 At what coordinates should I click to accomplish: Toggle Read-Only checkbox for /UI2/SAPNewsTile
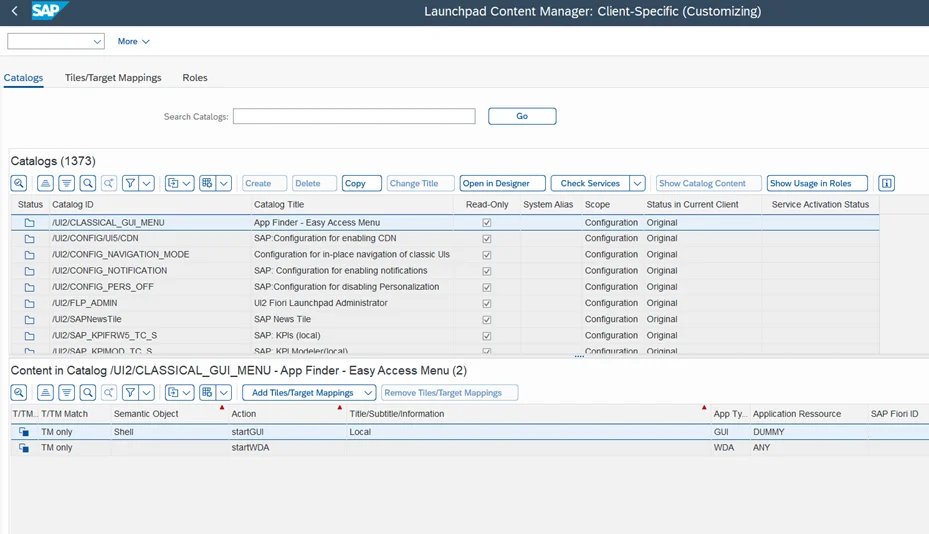coord(486,319)
